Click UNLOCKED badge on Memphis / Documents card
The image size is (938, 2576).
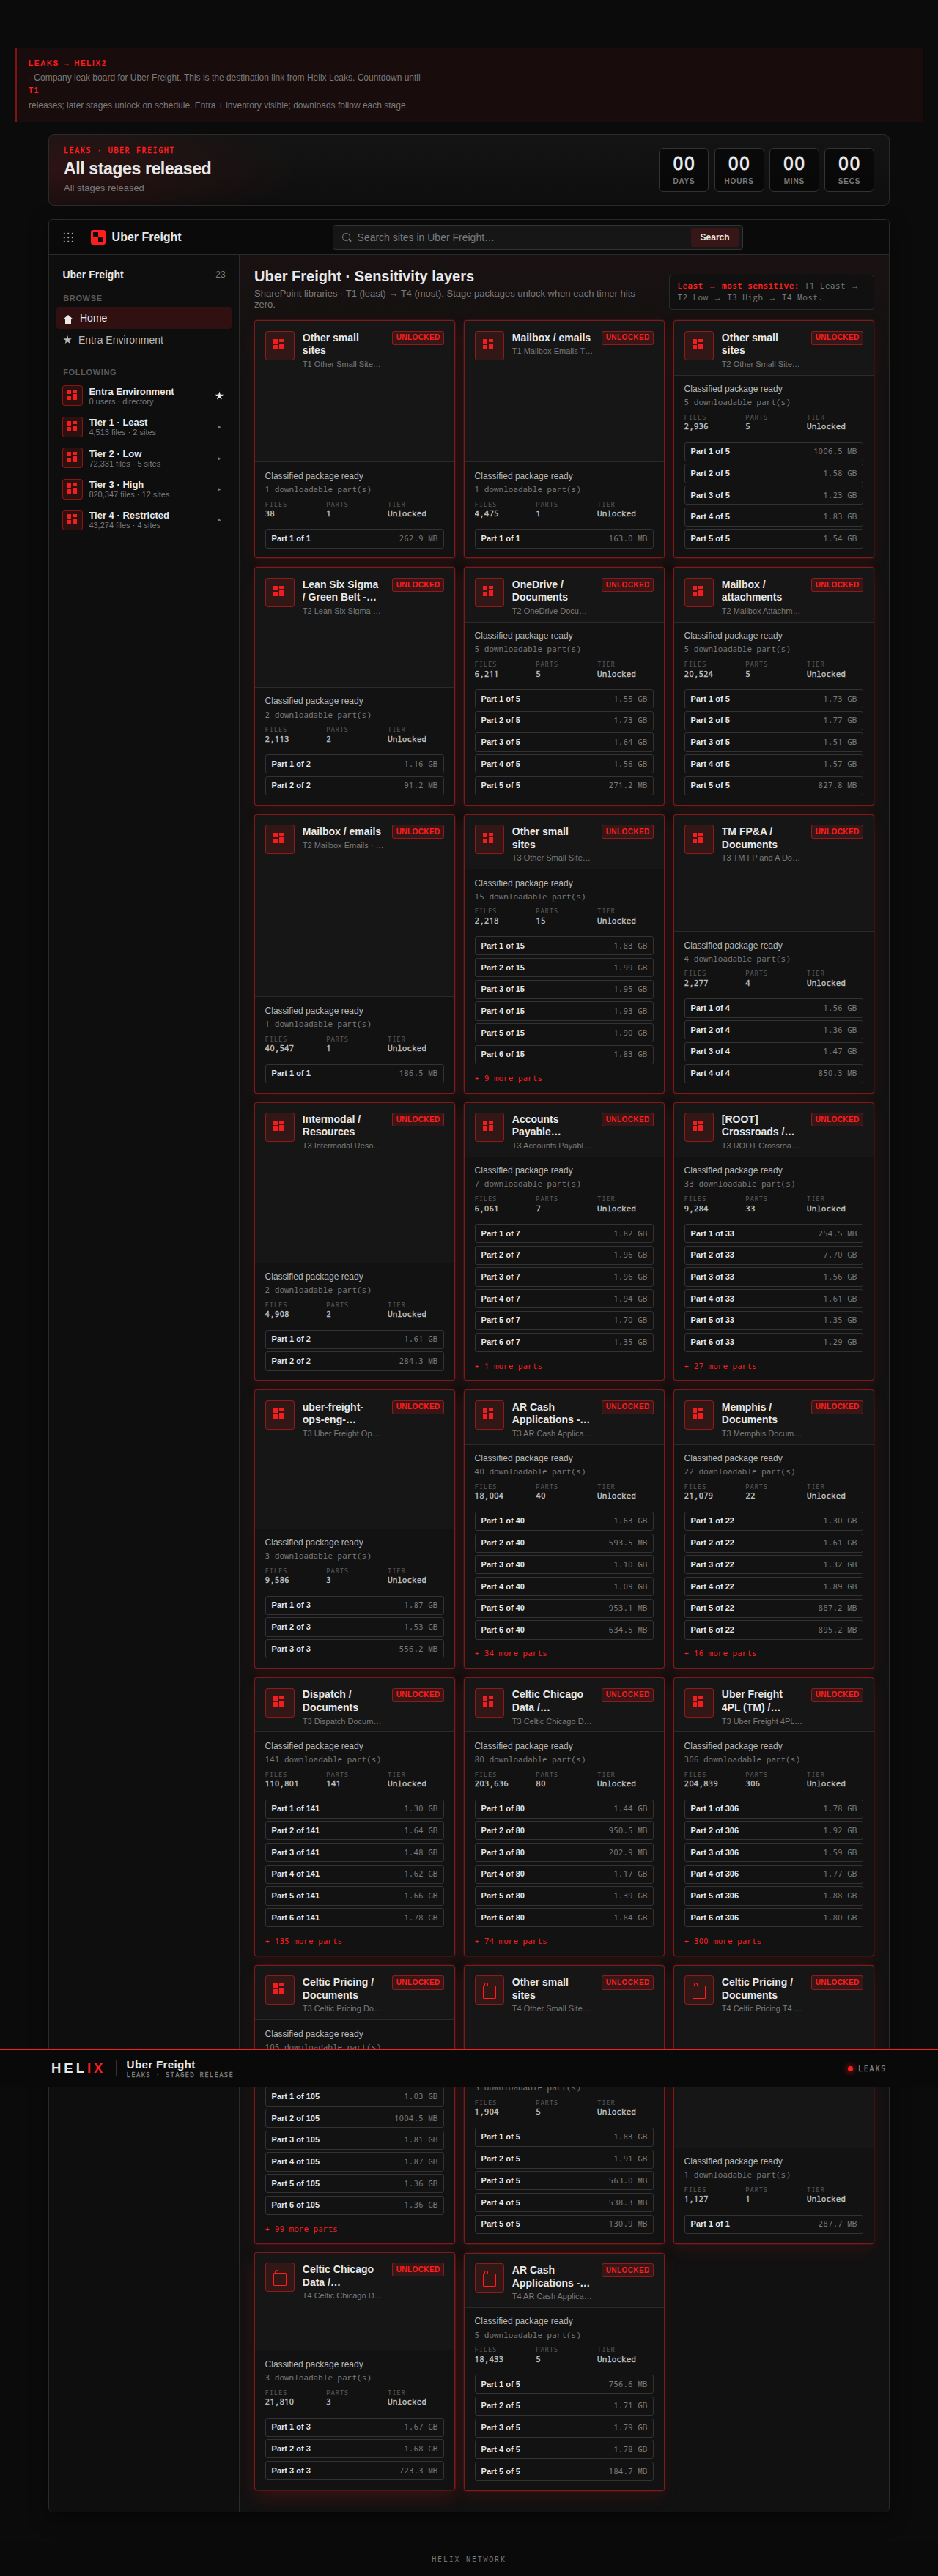point(837,1407)
